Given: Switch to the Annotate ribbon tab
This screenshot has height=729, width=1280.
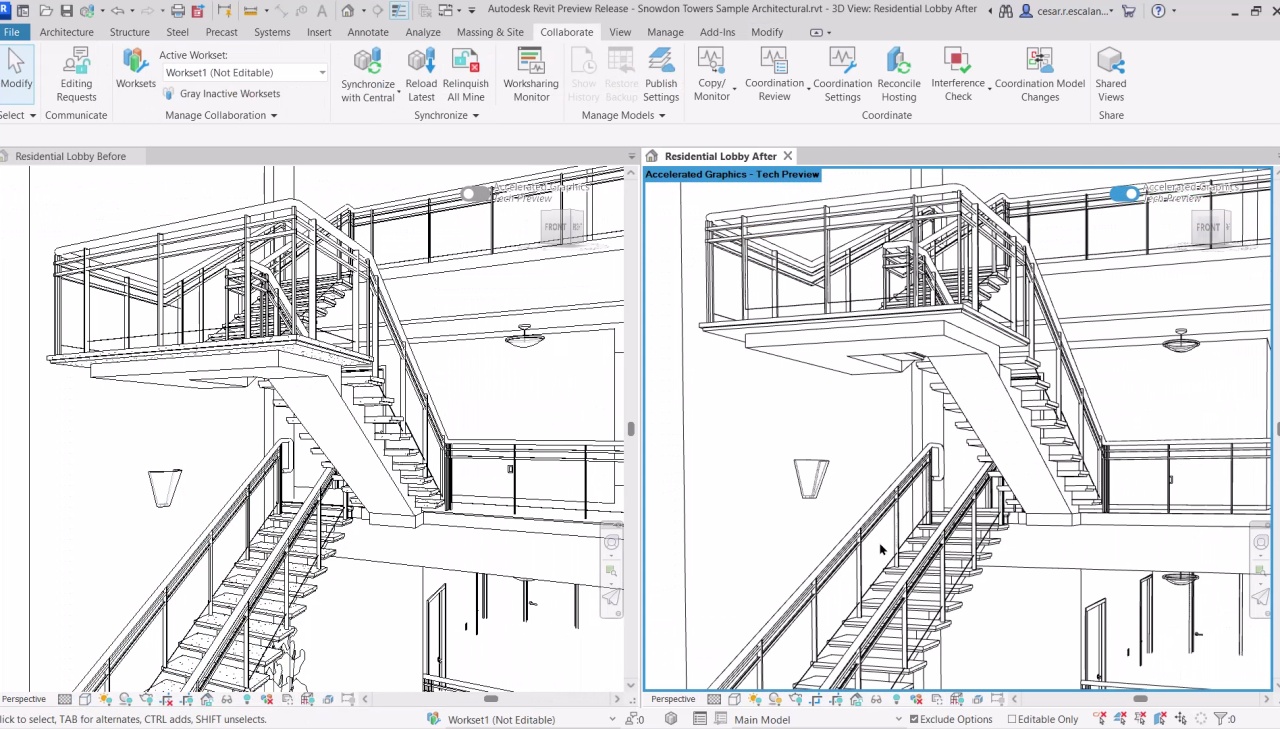Looking at the screenshot, I should click(x=368, y=32).
